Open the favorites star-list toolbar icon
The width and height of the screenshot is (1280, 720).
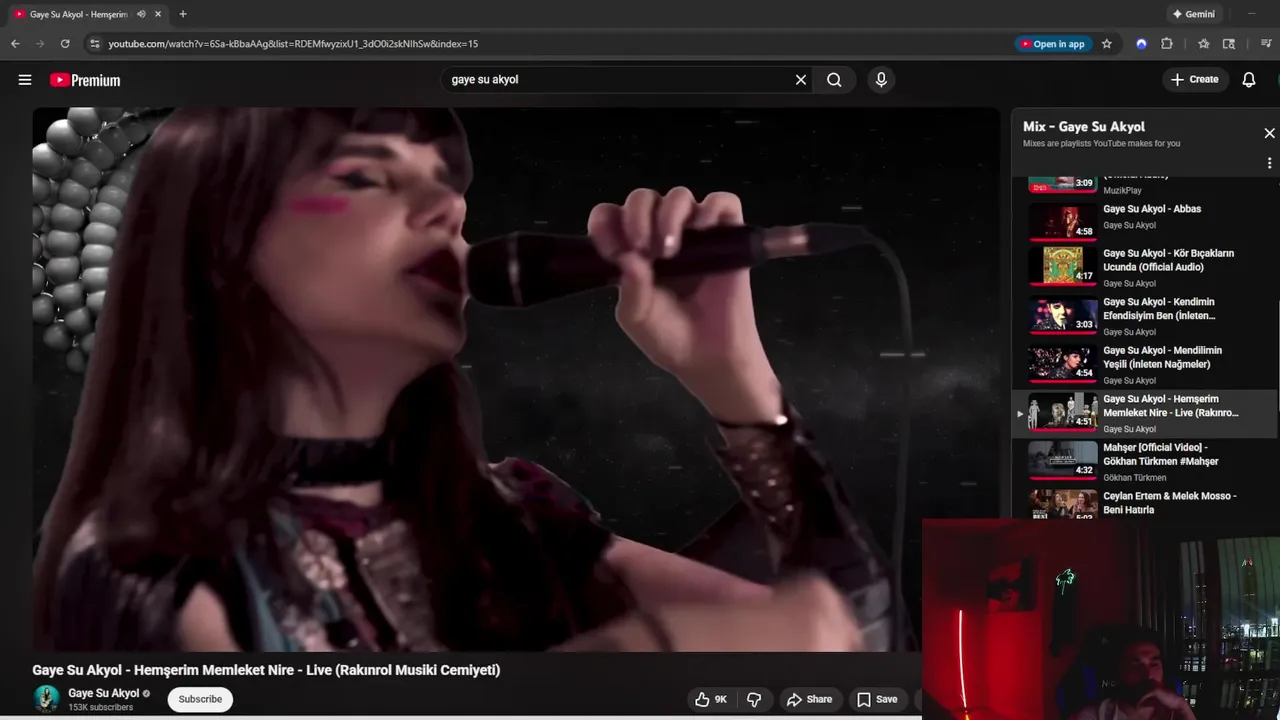[x=1204, y=44]
